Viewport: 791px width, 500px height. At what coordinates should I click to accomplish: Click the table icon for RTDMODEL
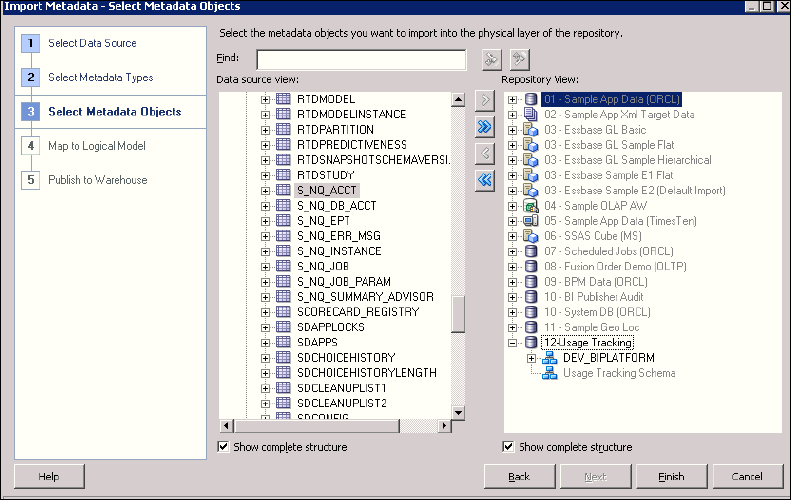pyautogui.click(x=283, y=99)
